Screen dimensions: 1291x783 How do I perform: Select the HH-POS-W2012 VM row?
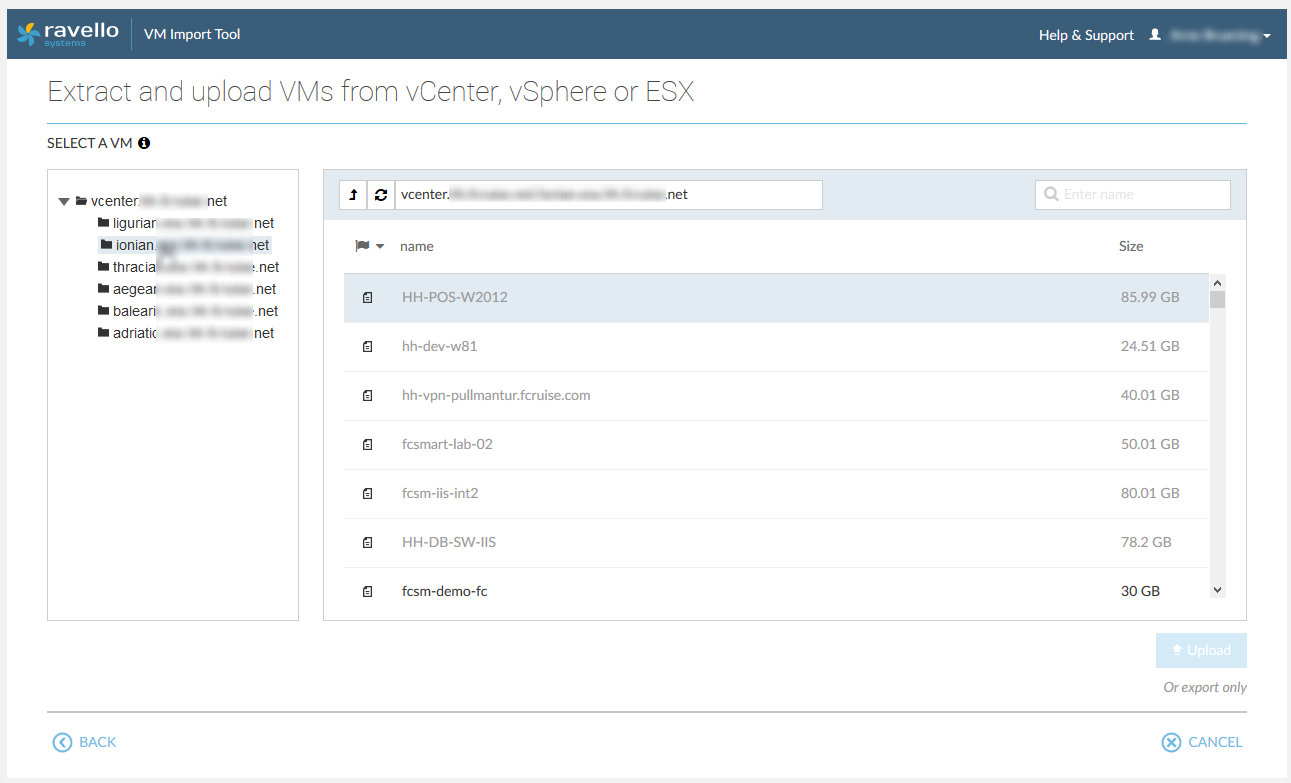click(x=776, y=298)
